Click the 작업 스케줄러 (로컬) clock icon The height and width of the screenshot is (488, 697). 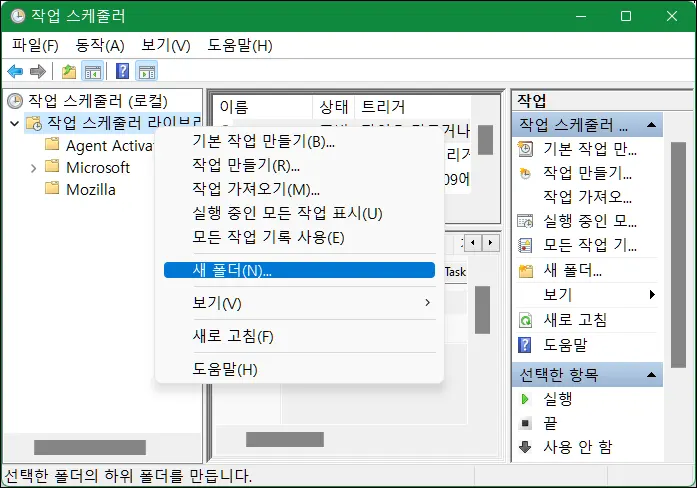15,101
